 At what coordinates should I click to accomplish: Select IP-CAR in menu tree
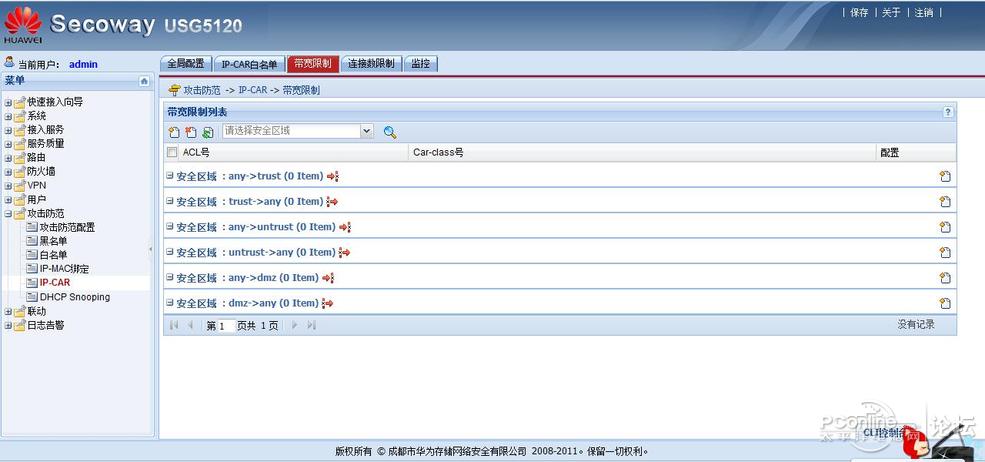[x=55, y=283]
